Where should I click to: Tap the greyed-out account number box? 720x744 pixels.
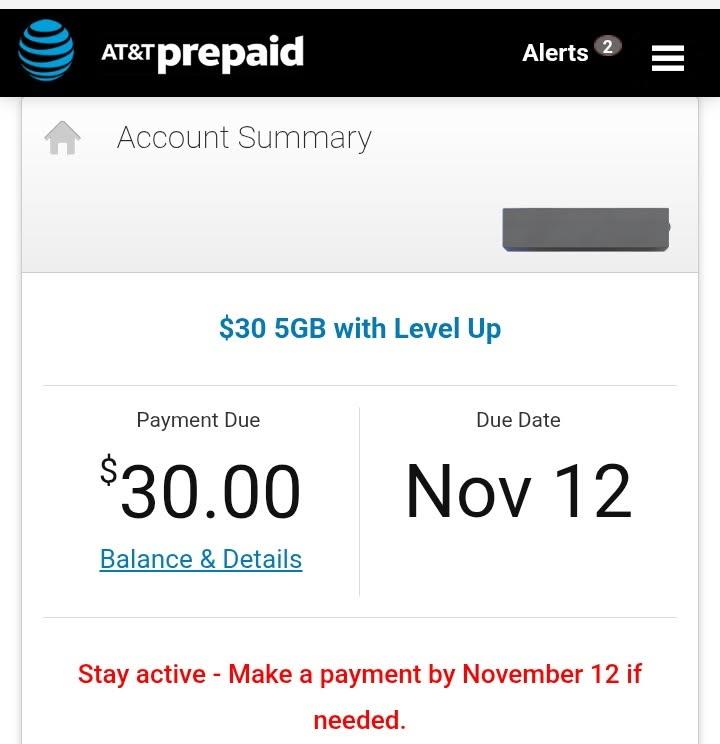(x=585, y=229)
